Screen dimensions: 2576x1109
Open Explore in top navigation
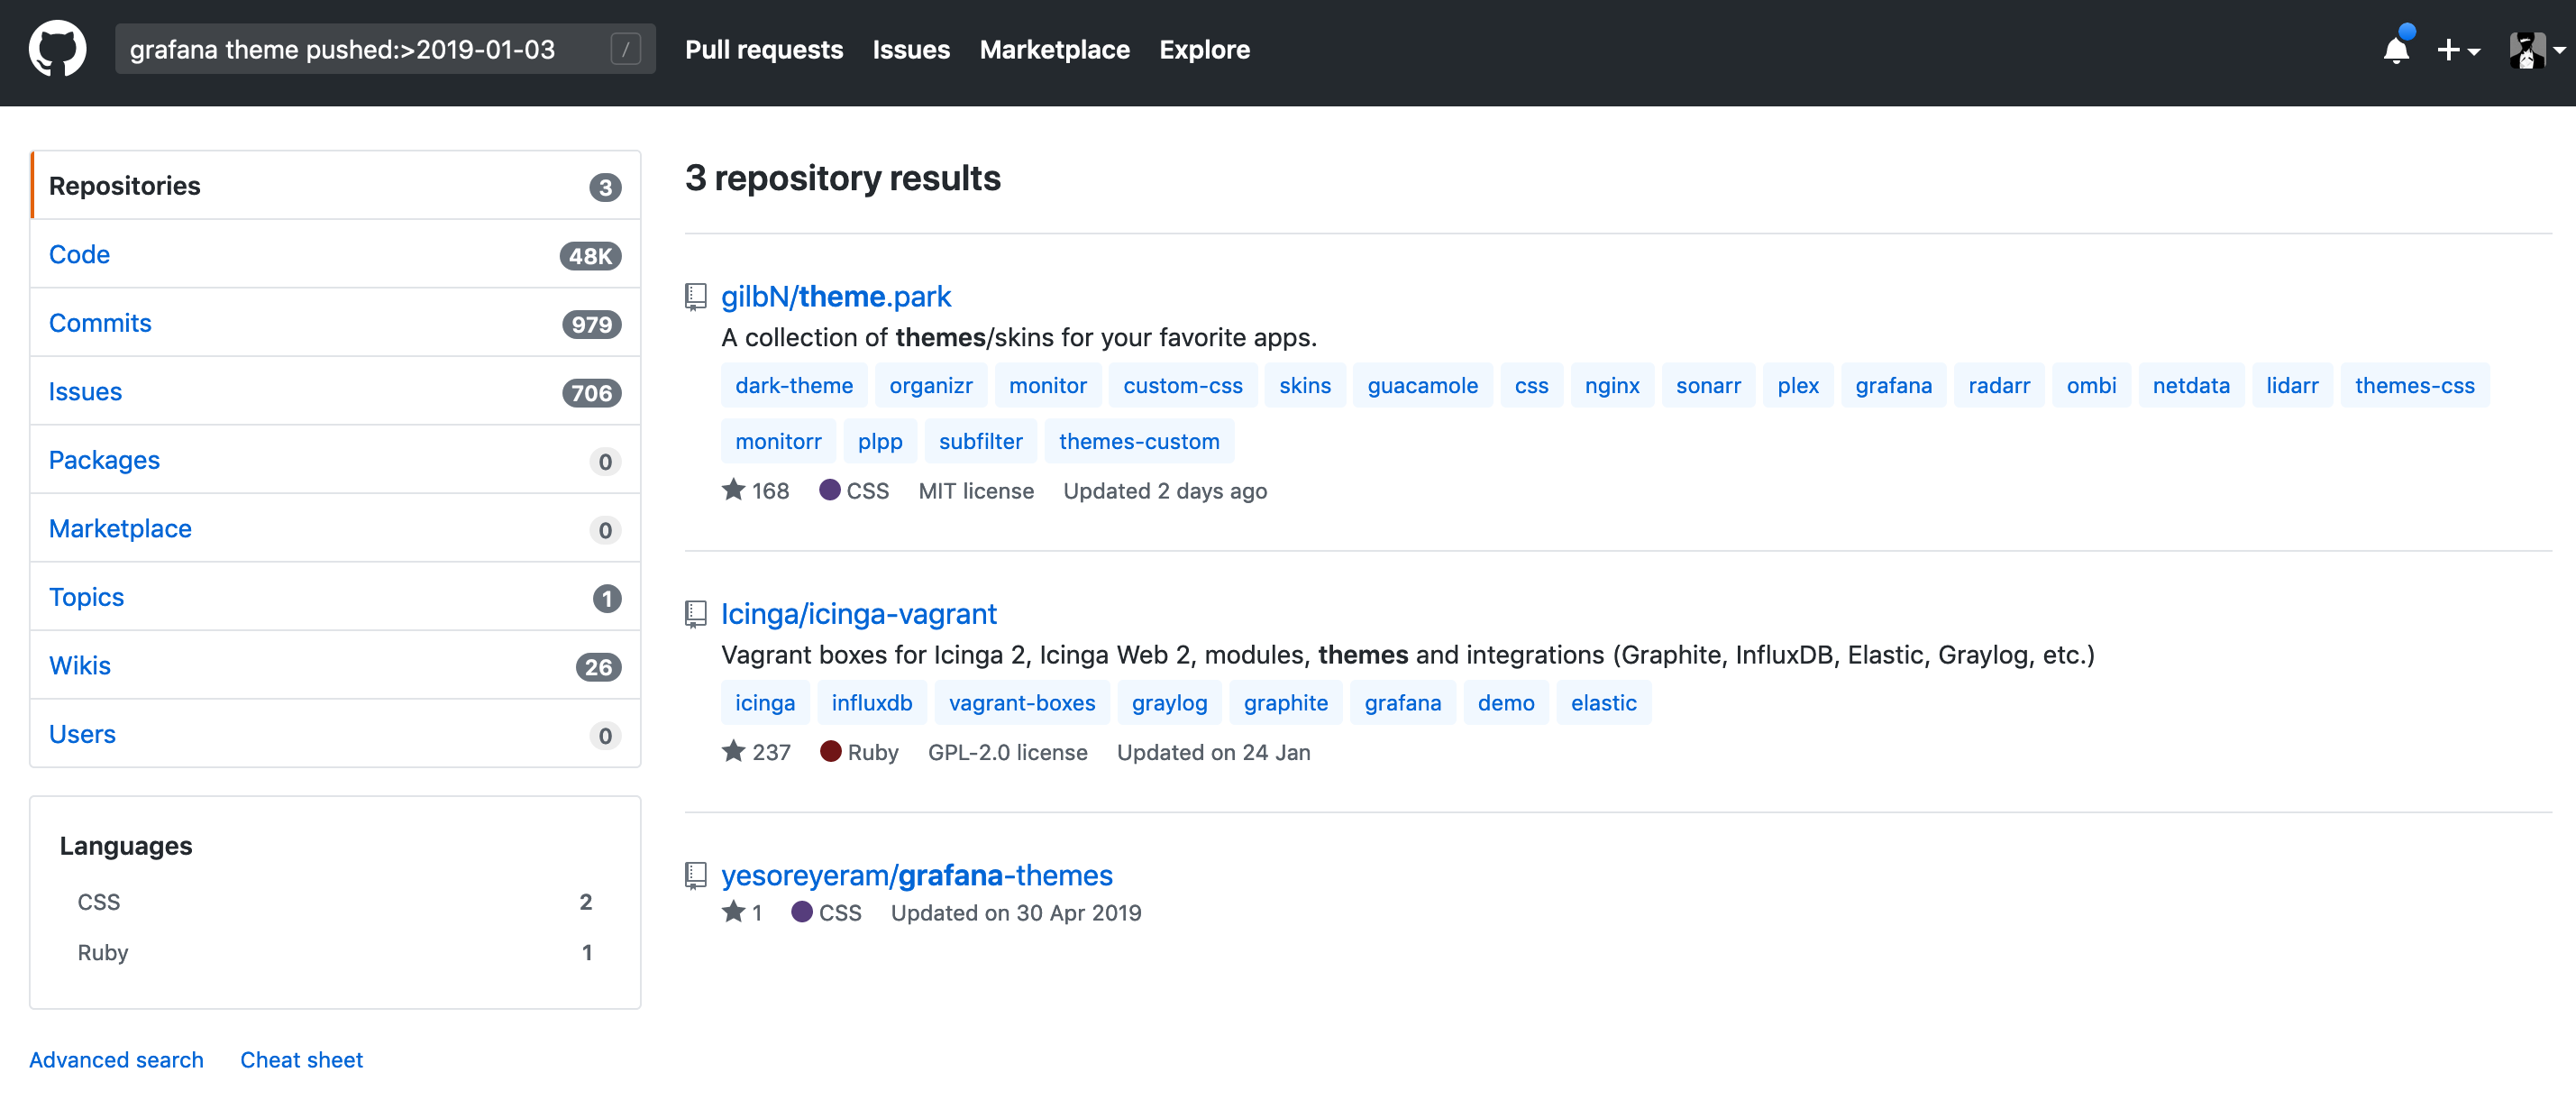tap(1203, 49)
